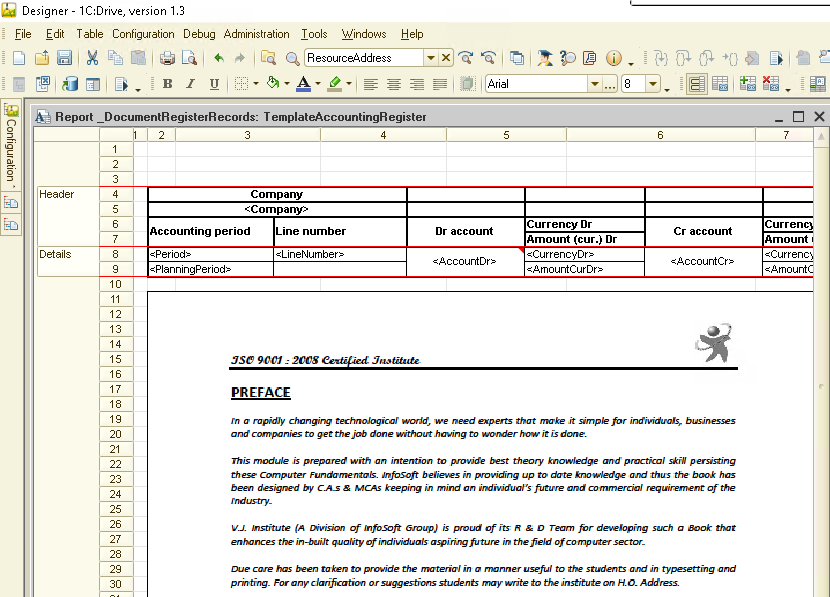This screenshot has height=597, width=830.
Task: Click the magnifier Find icon
Action: 292,58
